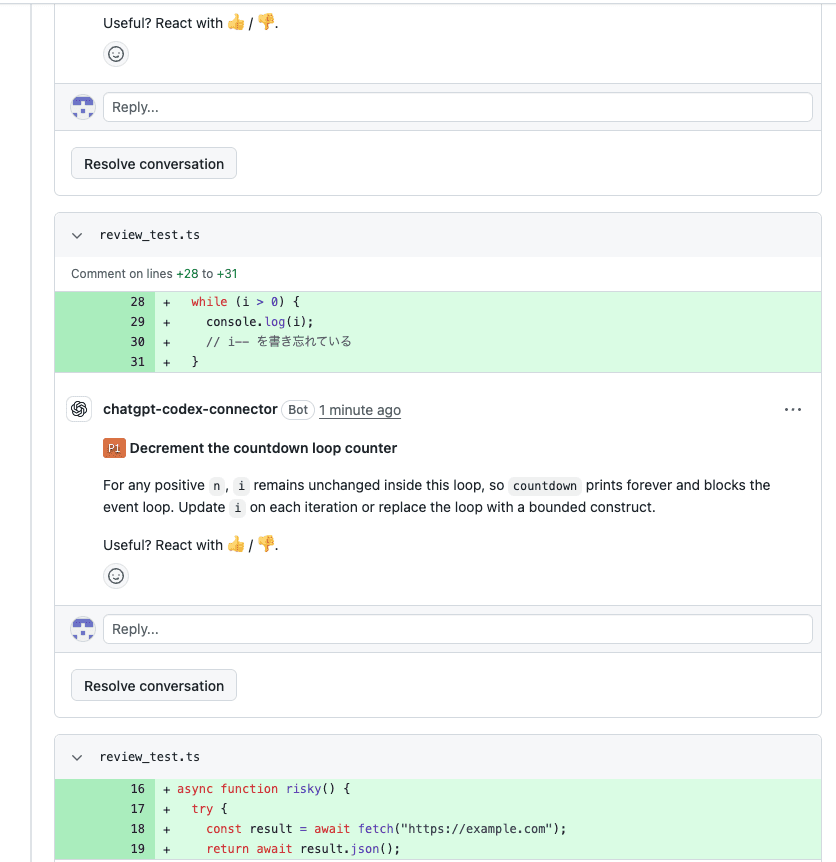The width and height of the screenshot is (836, 862).
Task: Click user avatar beside the lower Reply field
Action: (83, 629)
